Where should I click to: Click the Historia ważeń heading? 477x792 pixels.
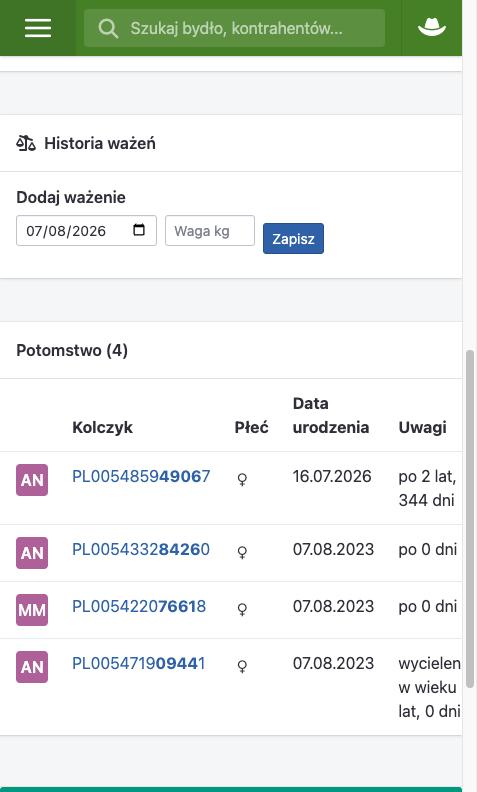pyautogui.click(x=100, y=143)
